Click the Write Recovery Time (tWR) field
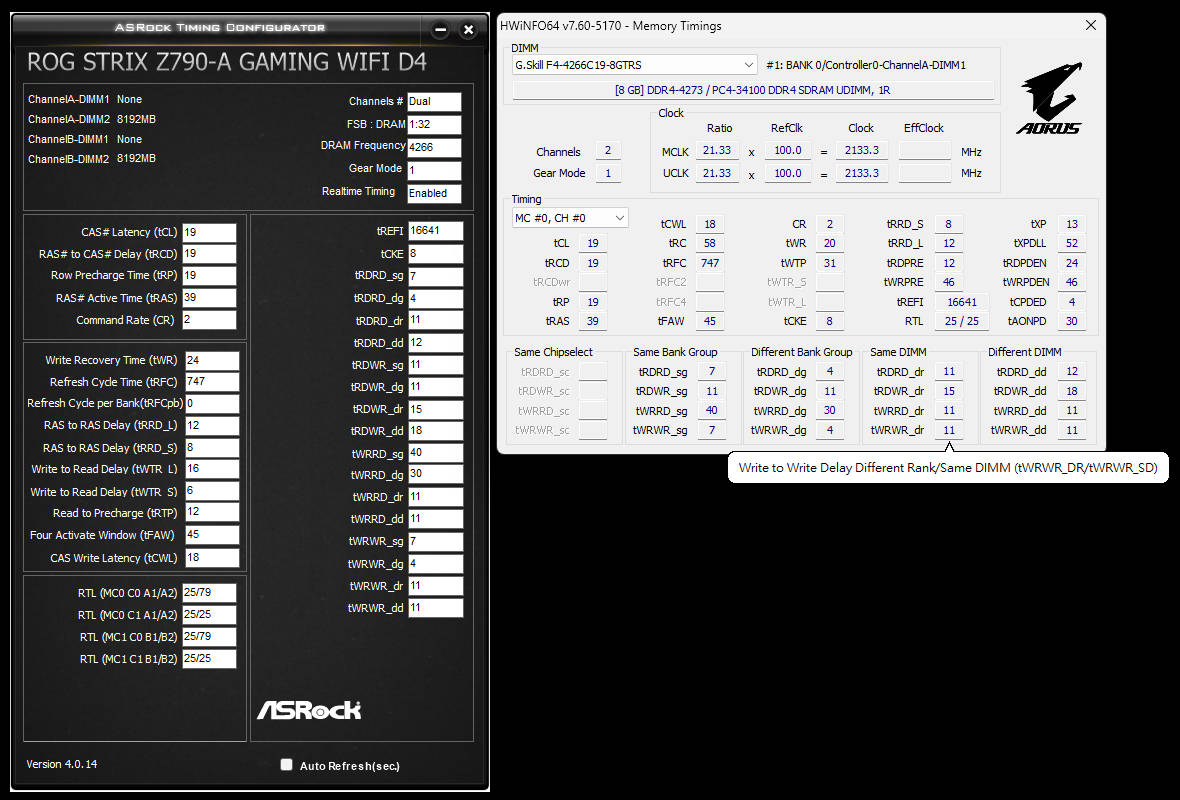 click(x=211, y=360)
